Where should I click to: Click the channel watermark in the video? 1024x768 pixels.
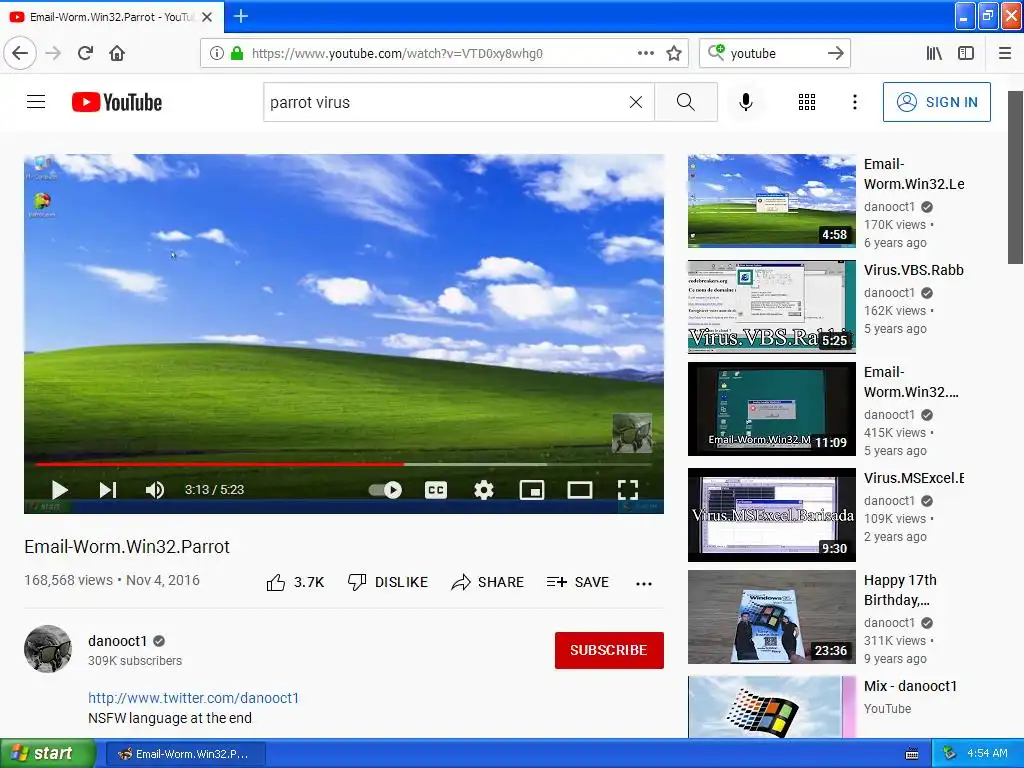click(632, 433)
